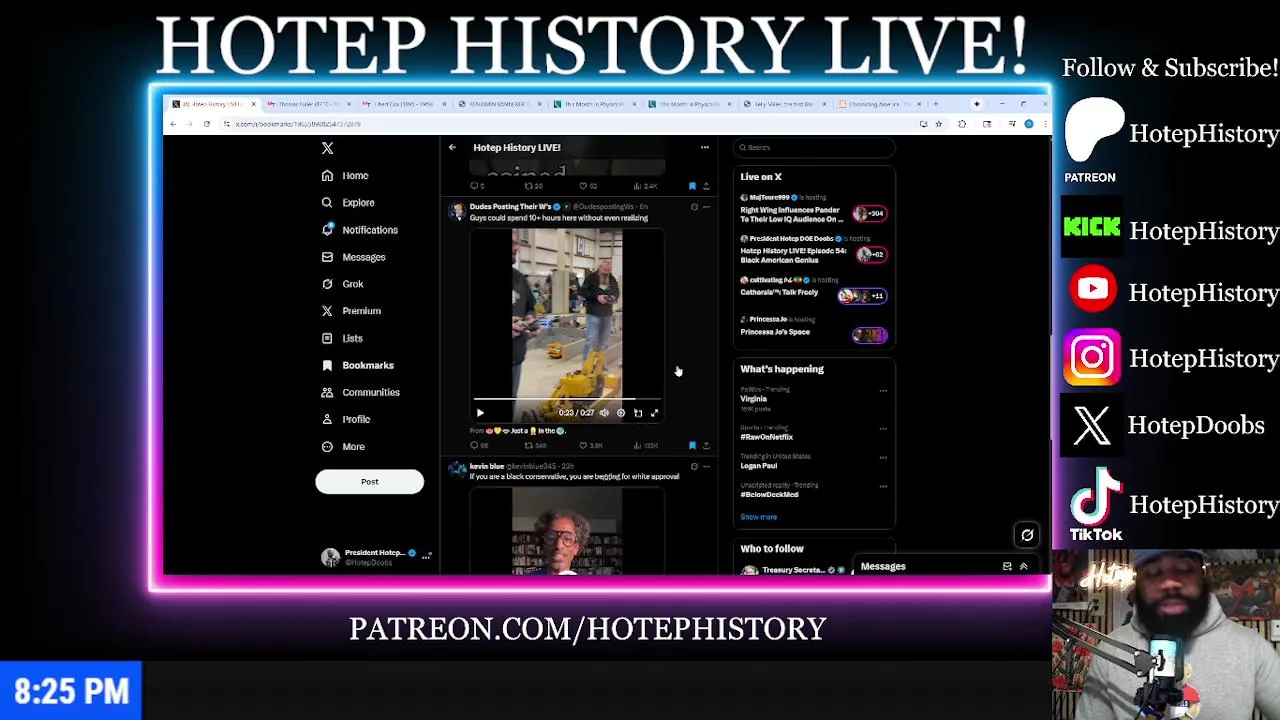Screen dimensions: 1280x720
Task: View analytics for the Dudes Posting post
Action: (x=646, y=446)
